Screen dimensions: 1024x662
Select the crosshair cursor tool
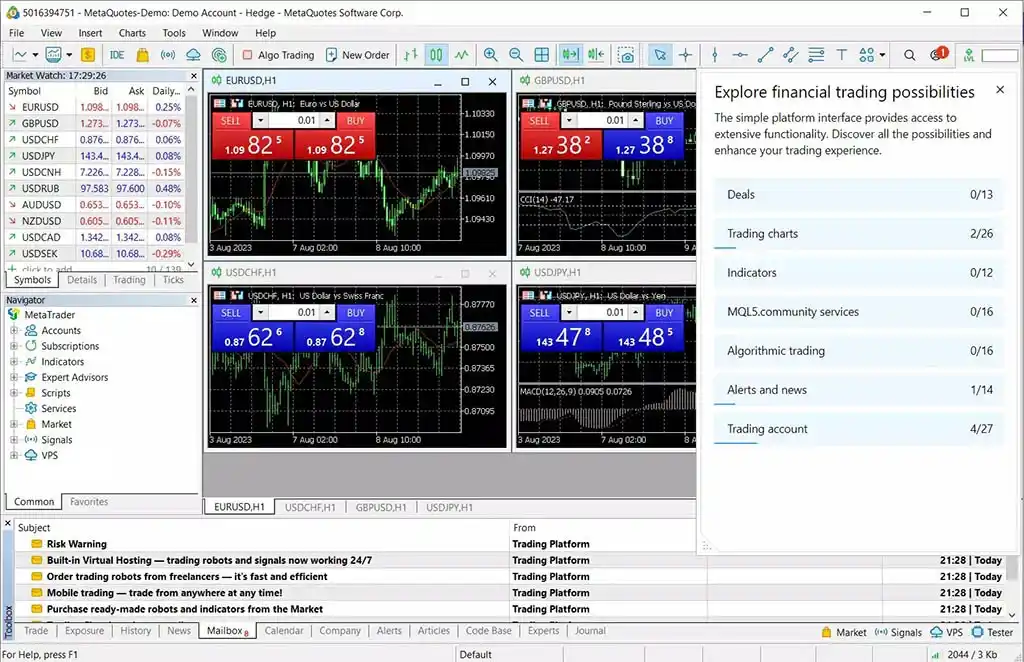click(x=686, y=55)
